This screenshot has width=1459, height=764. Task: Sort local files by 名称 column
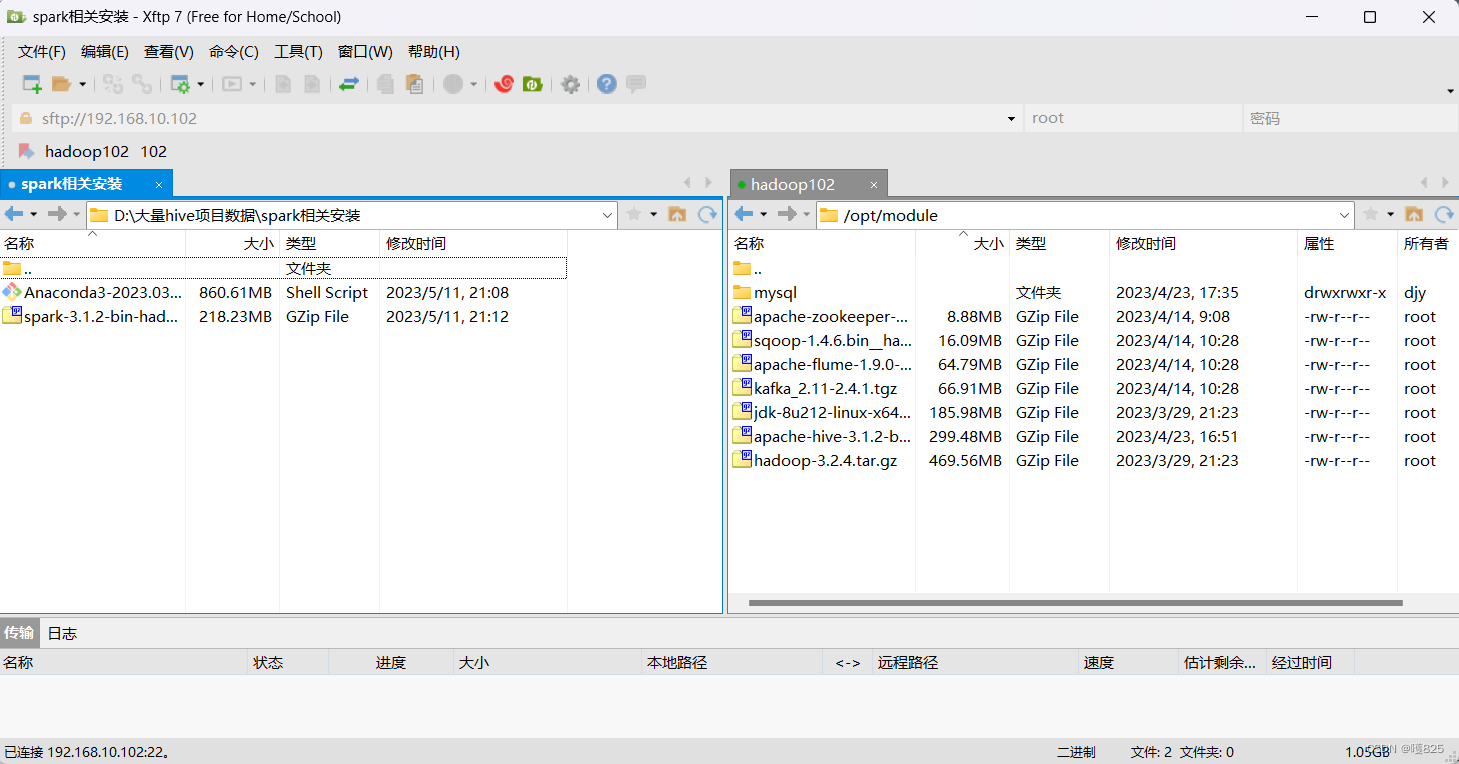coord(92,243)
